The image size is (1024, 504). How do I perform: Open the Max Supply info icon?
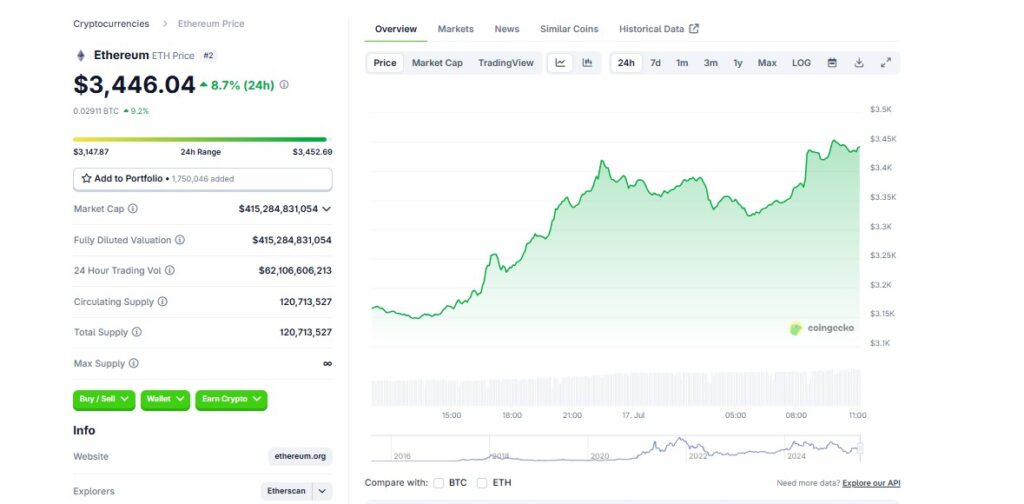click(x=133, y=363)
